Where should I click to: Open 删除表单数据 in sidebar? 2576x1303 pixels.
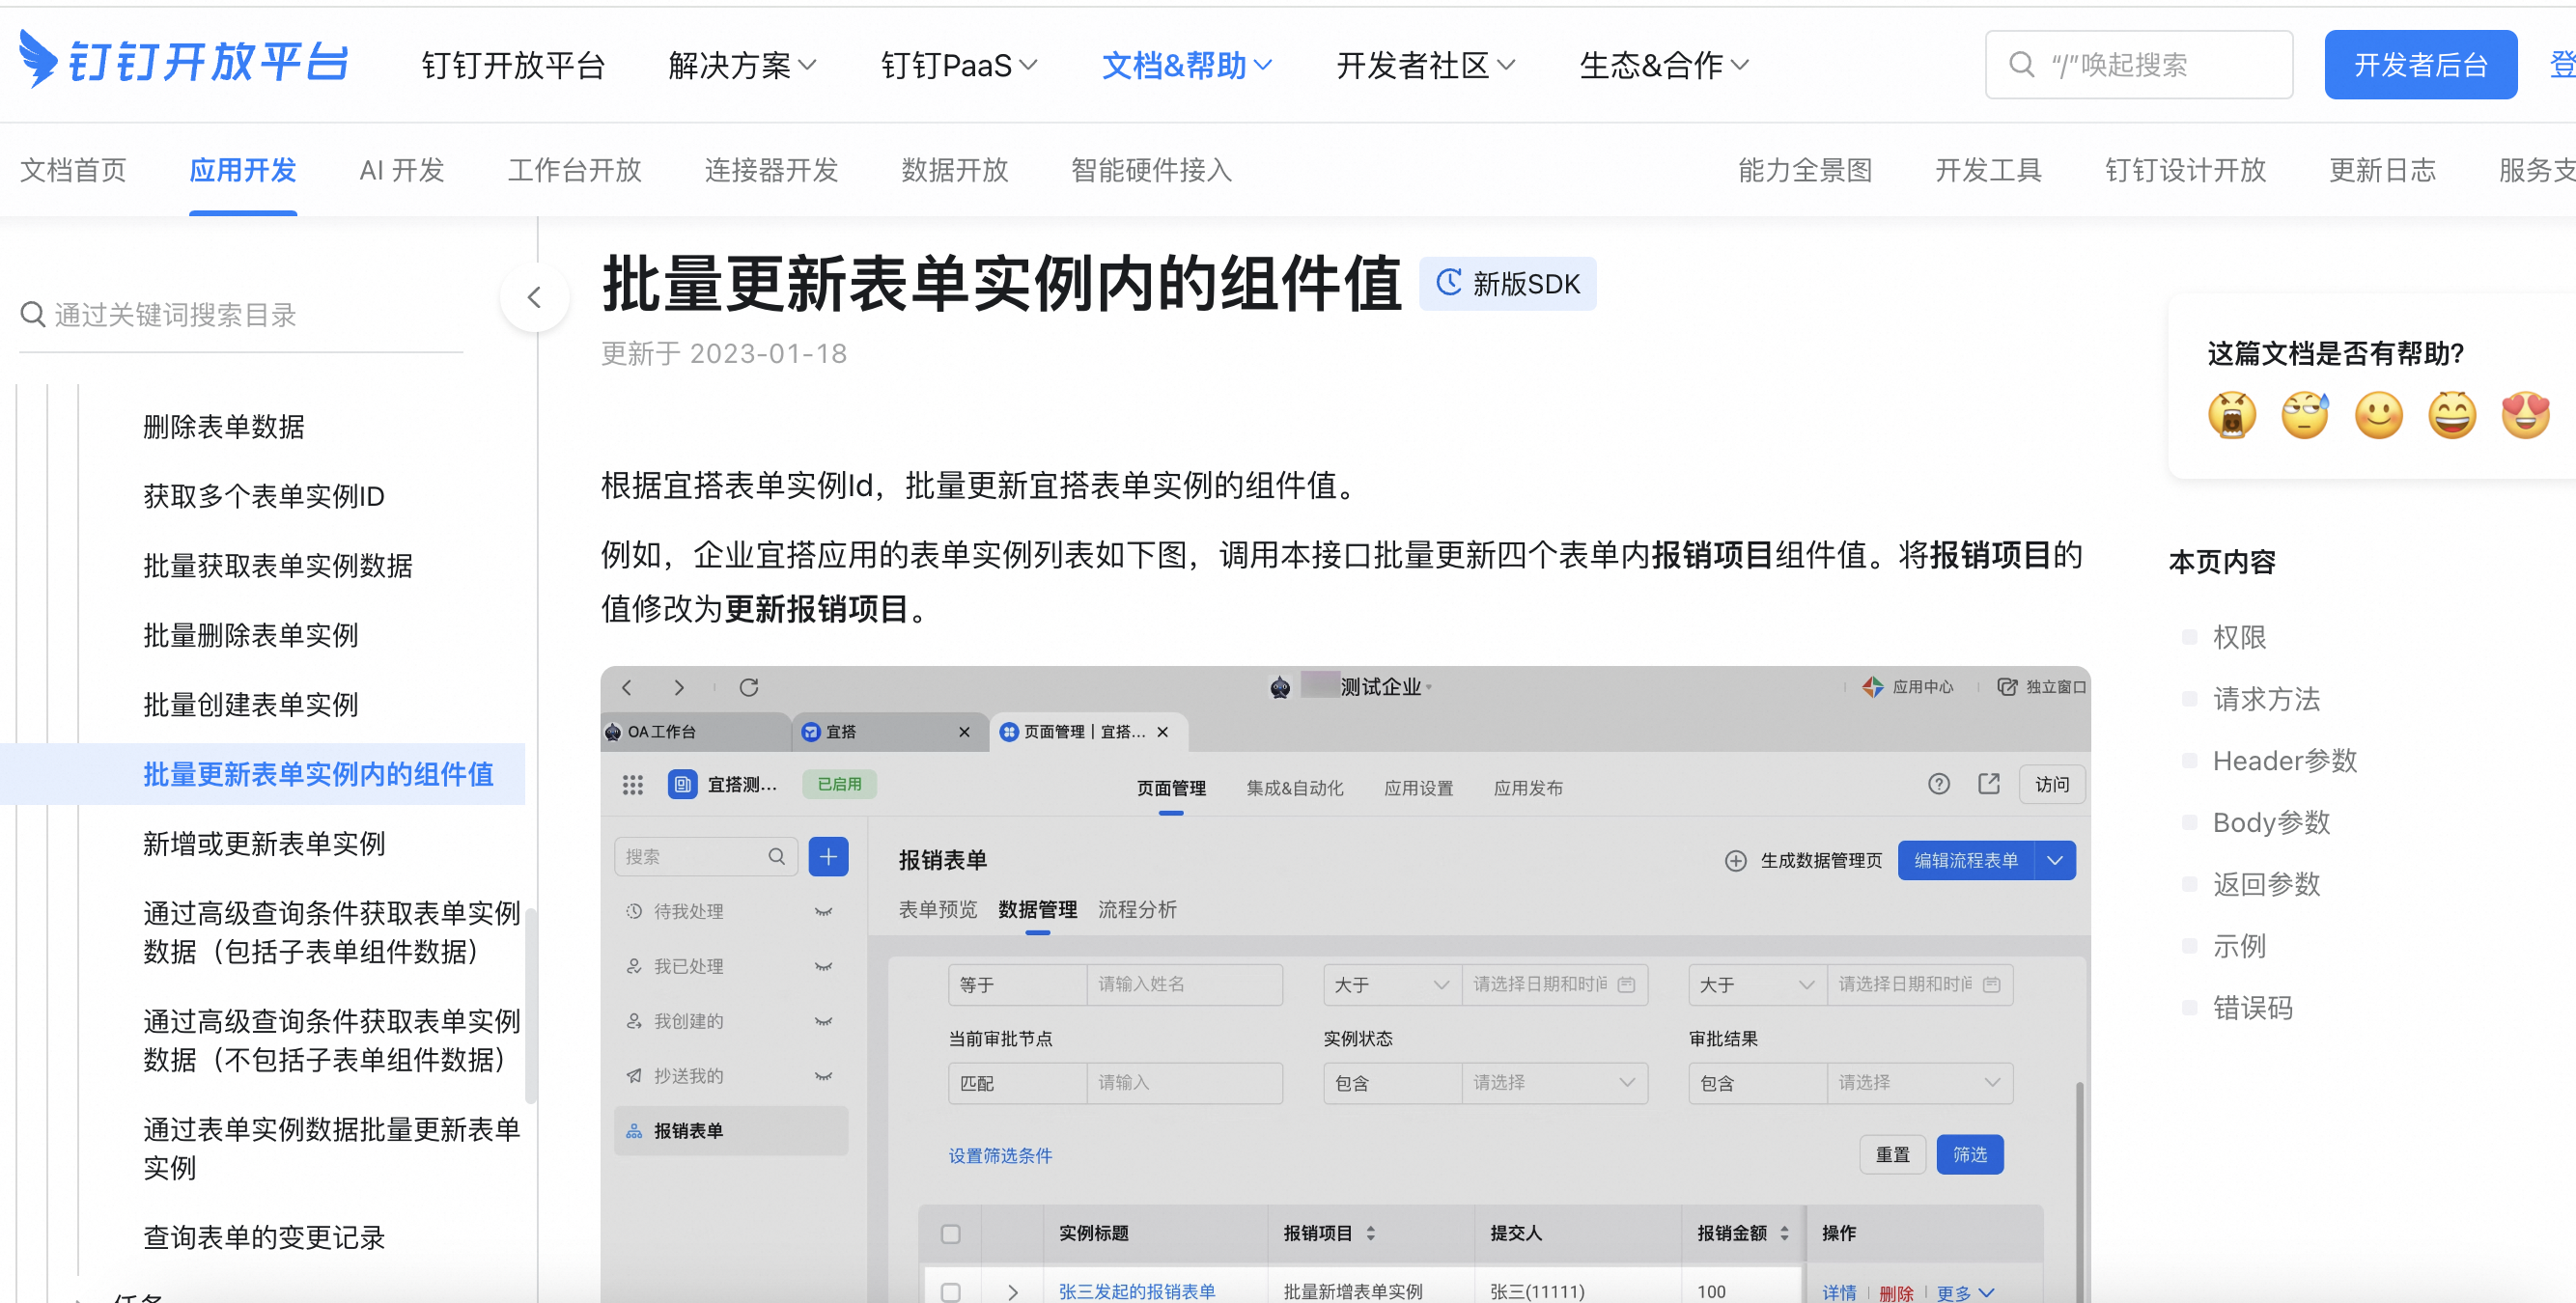pos(224,427)
